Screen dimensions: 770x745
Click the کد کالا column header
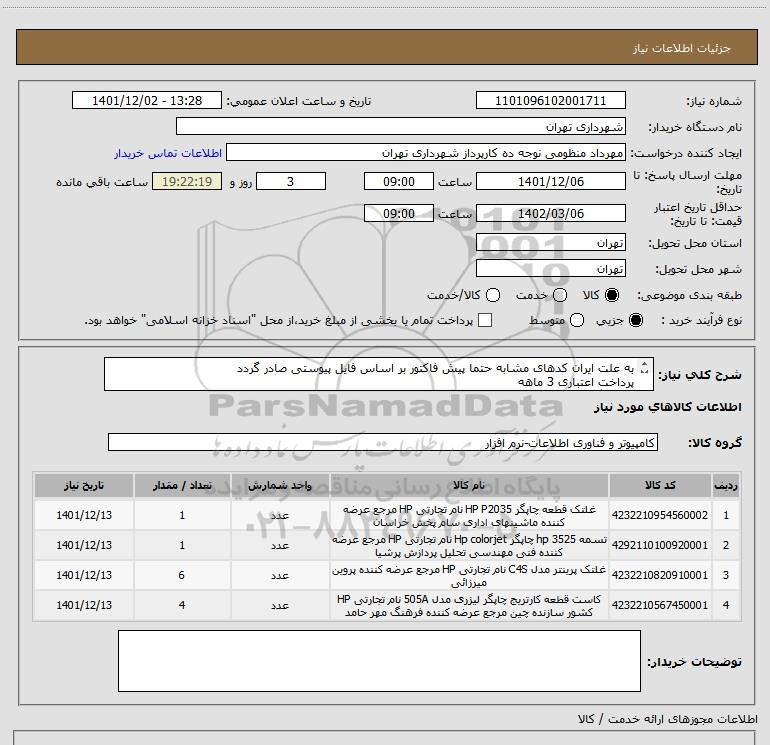coord(660,485)
